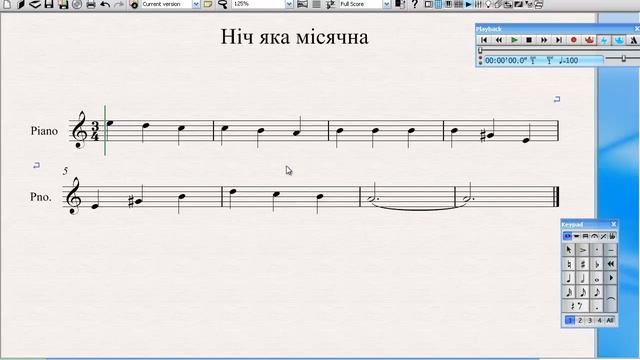Toggle the Live Playback blue icon
The width and height of the screenshot is (640, 360).
click(619, 40)
